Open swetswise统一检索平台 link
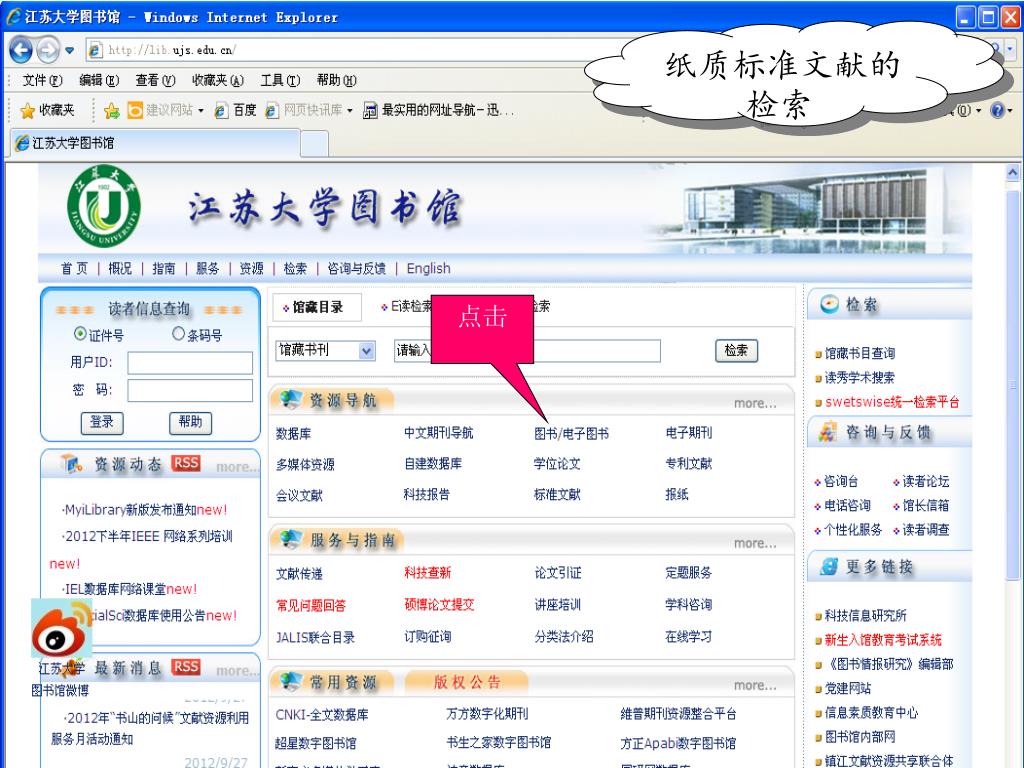Viewport: 1024px width, 768px height. pos(891,402)
